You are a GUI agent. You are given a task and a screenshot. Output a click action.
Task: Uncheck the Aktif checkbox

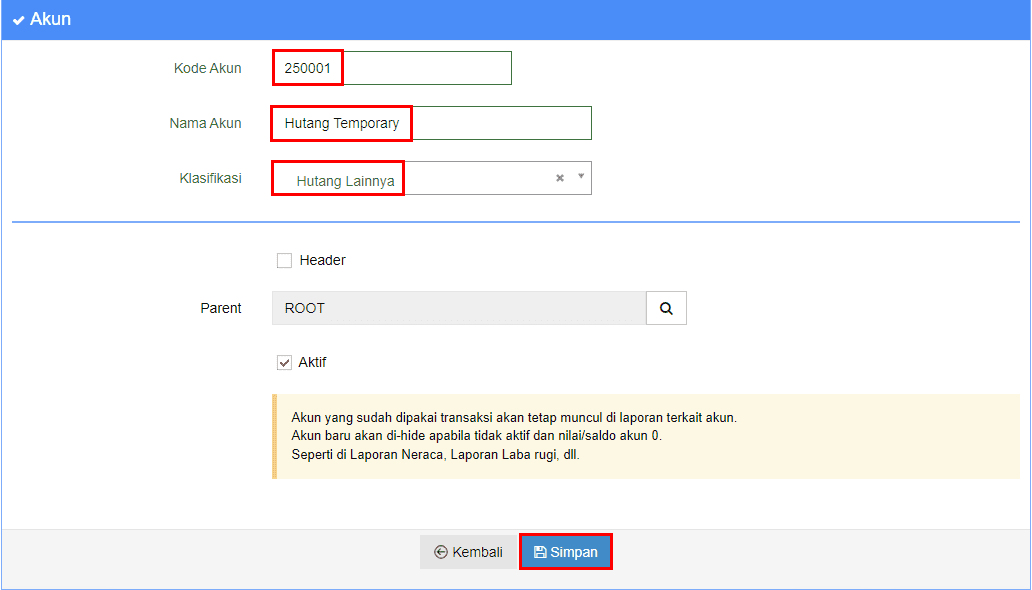tap(284, 363)
